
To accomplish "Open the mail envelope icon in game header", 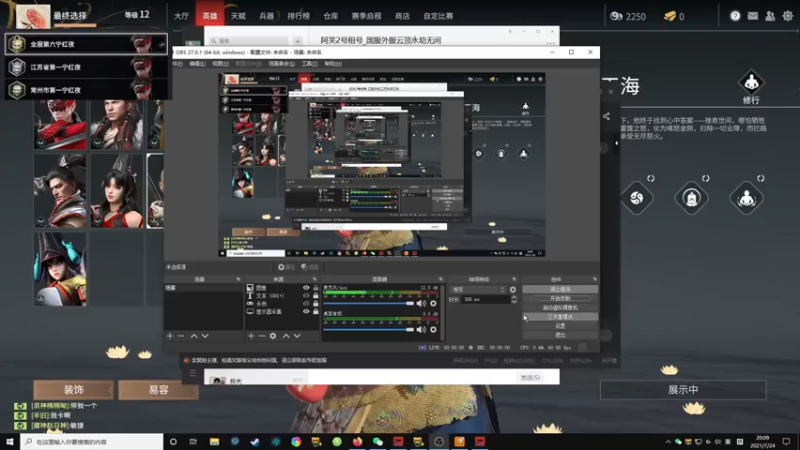I will 753,16.
